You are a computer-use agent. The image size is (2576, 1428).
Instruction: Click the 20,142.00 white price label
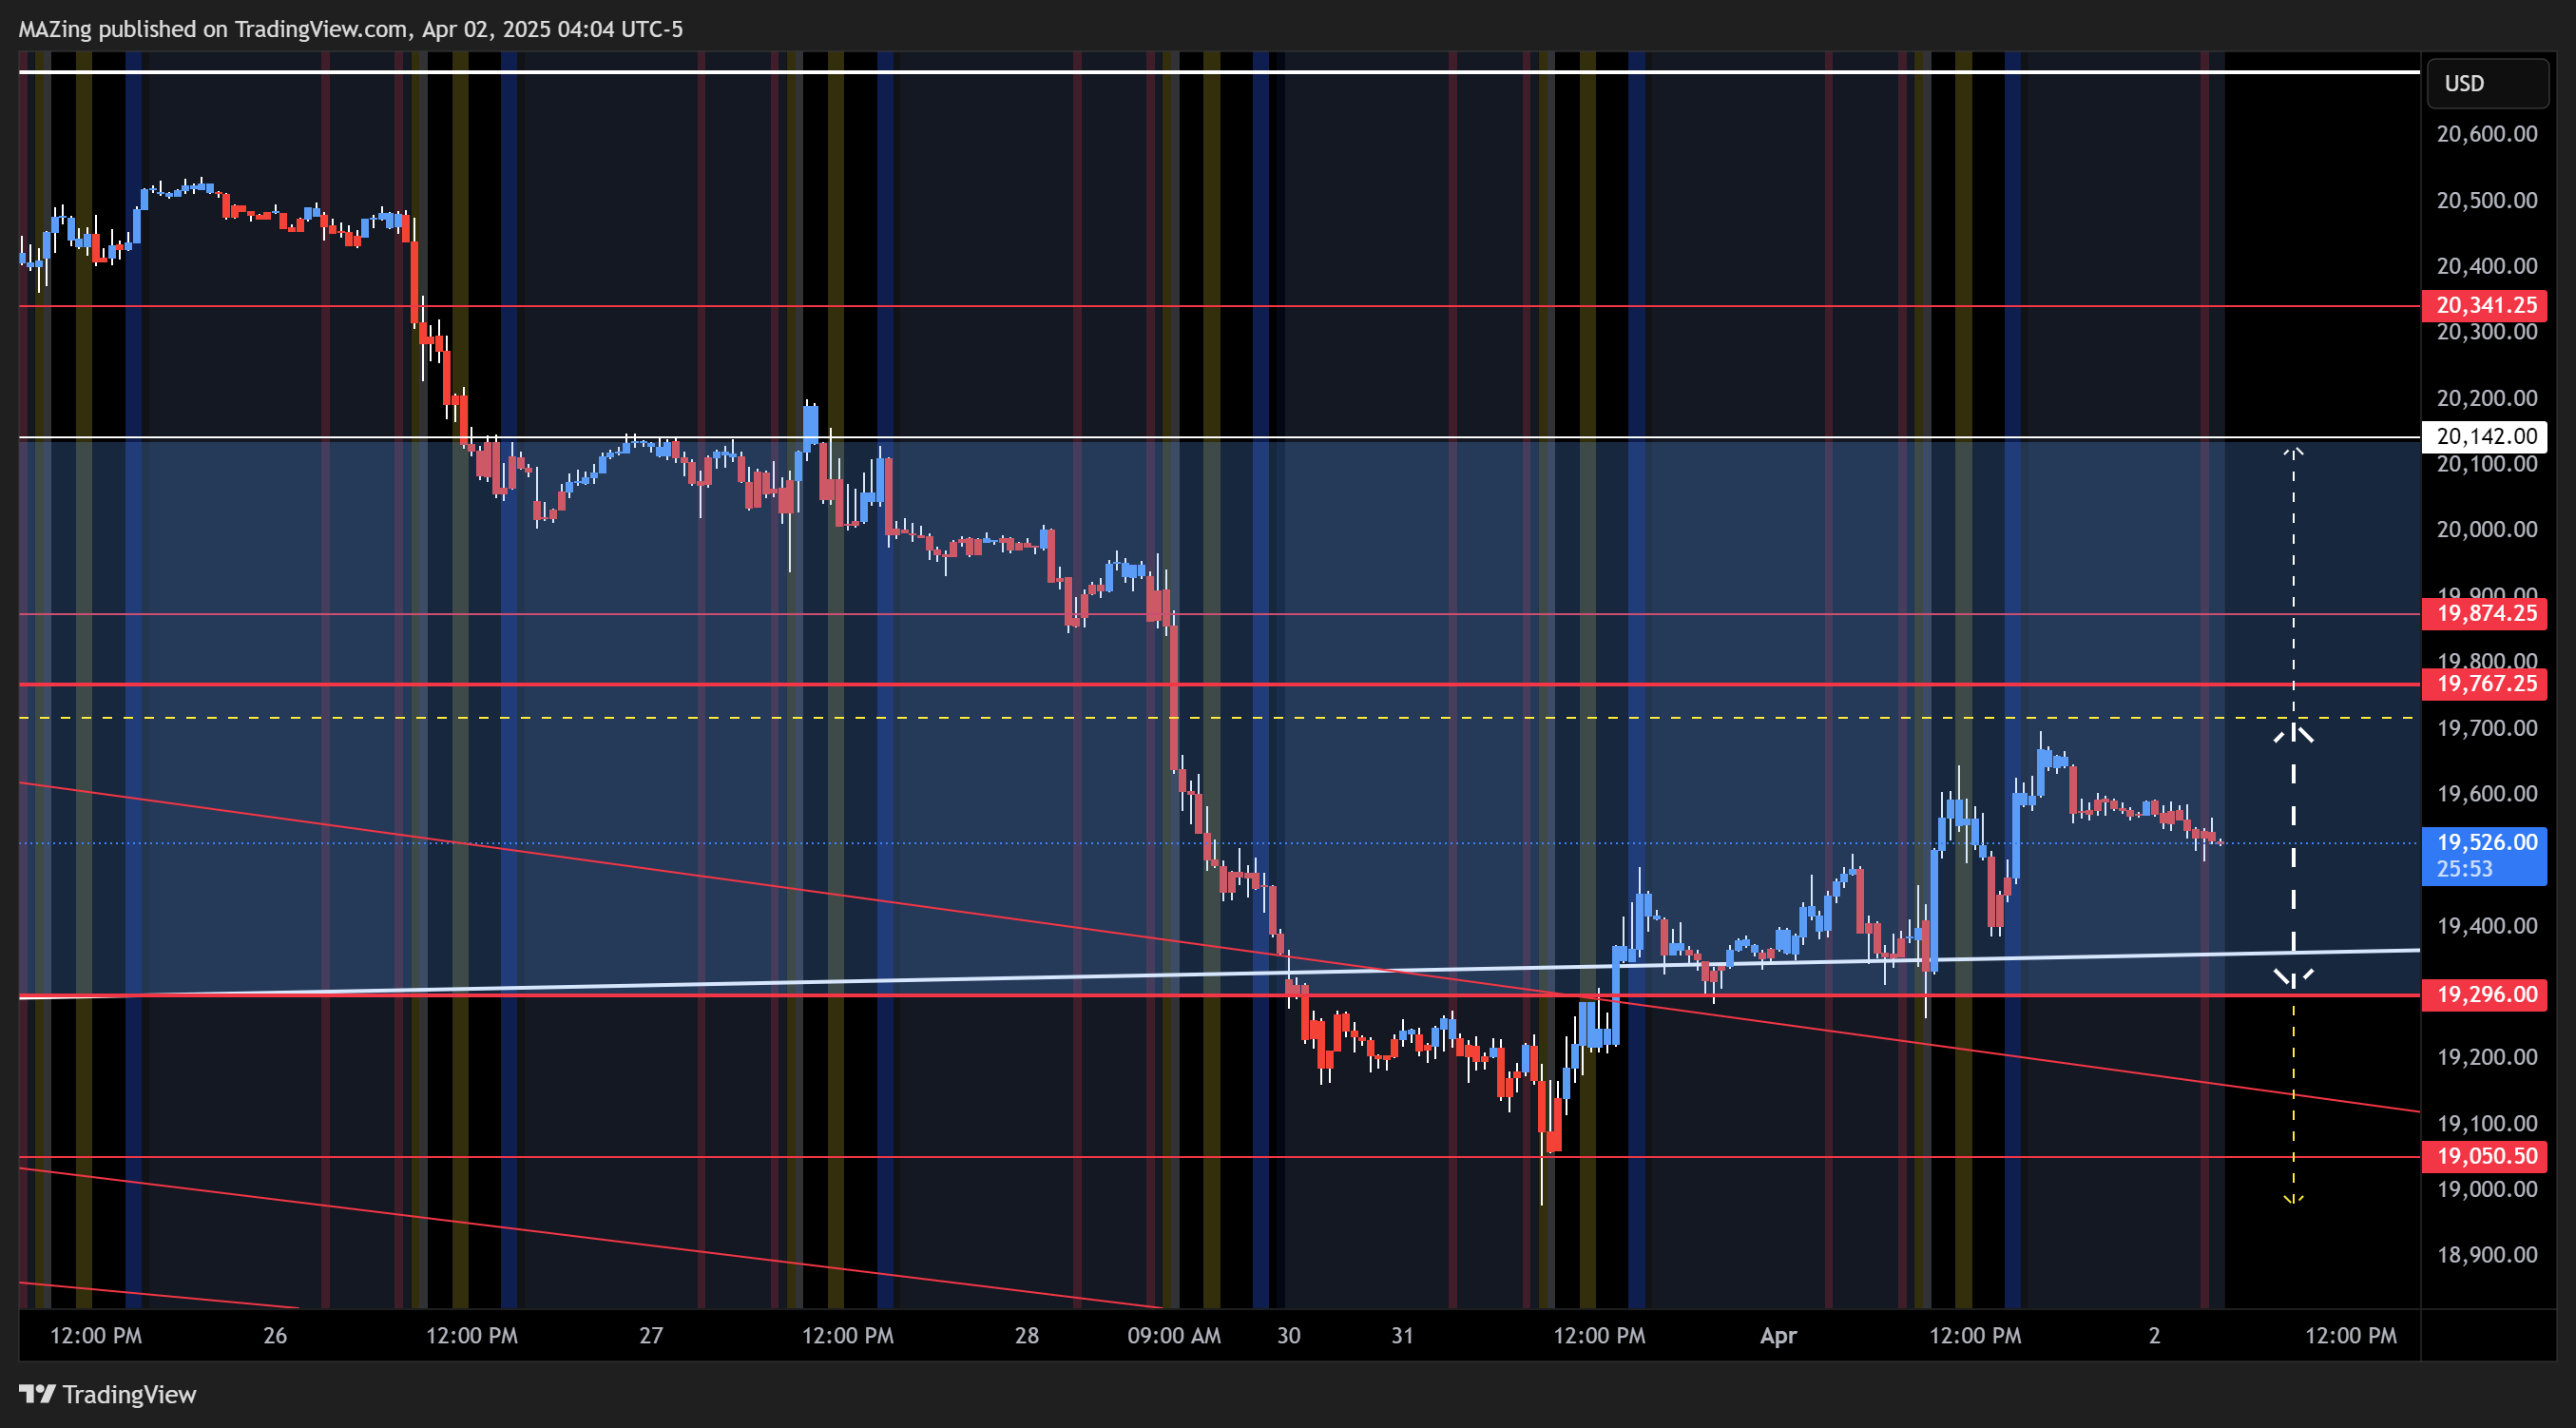[2484, 436]
